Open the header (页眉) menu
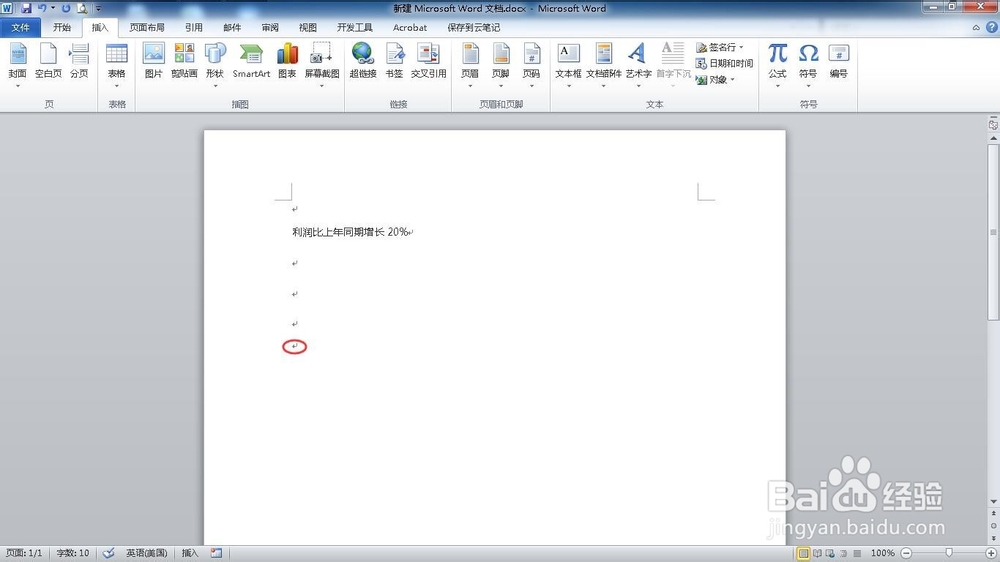 [x=470, y=64]
